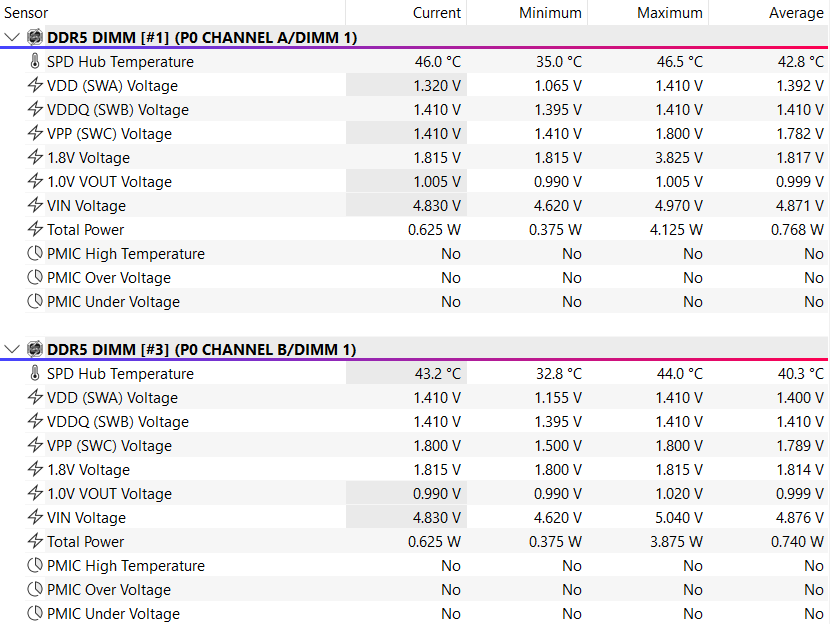
Task: Click thermometer icon for DIMM #1 SPD Hub Temperature
Action: (35, 61)
